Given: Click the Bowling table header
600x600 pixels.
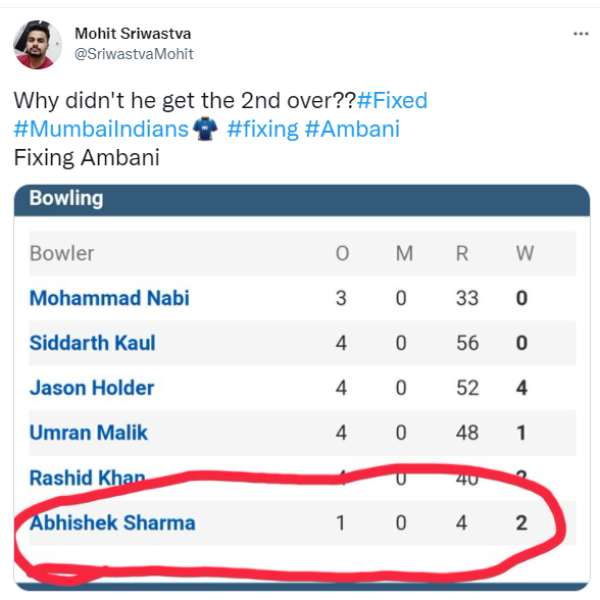Looking at the screenshot, I should coord(66,198).
